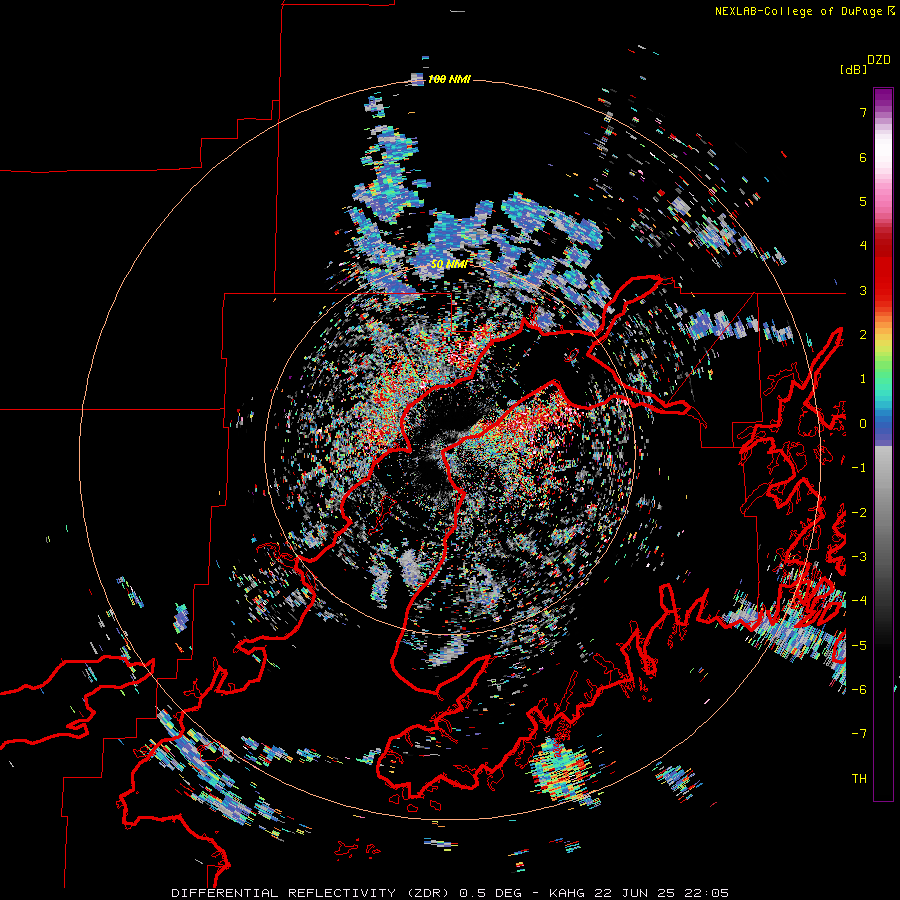Click the color scale value 1
900x900 pixels.
[863, 379]
